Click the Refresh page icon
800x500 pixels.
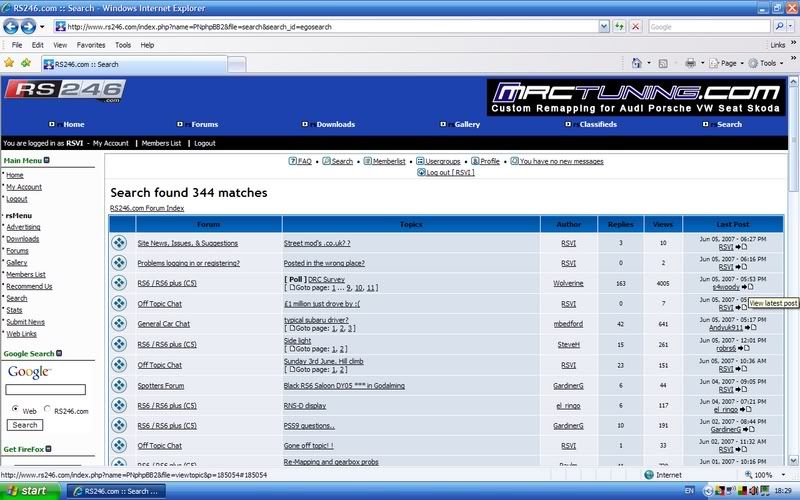619,27
